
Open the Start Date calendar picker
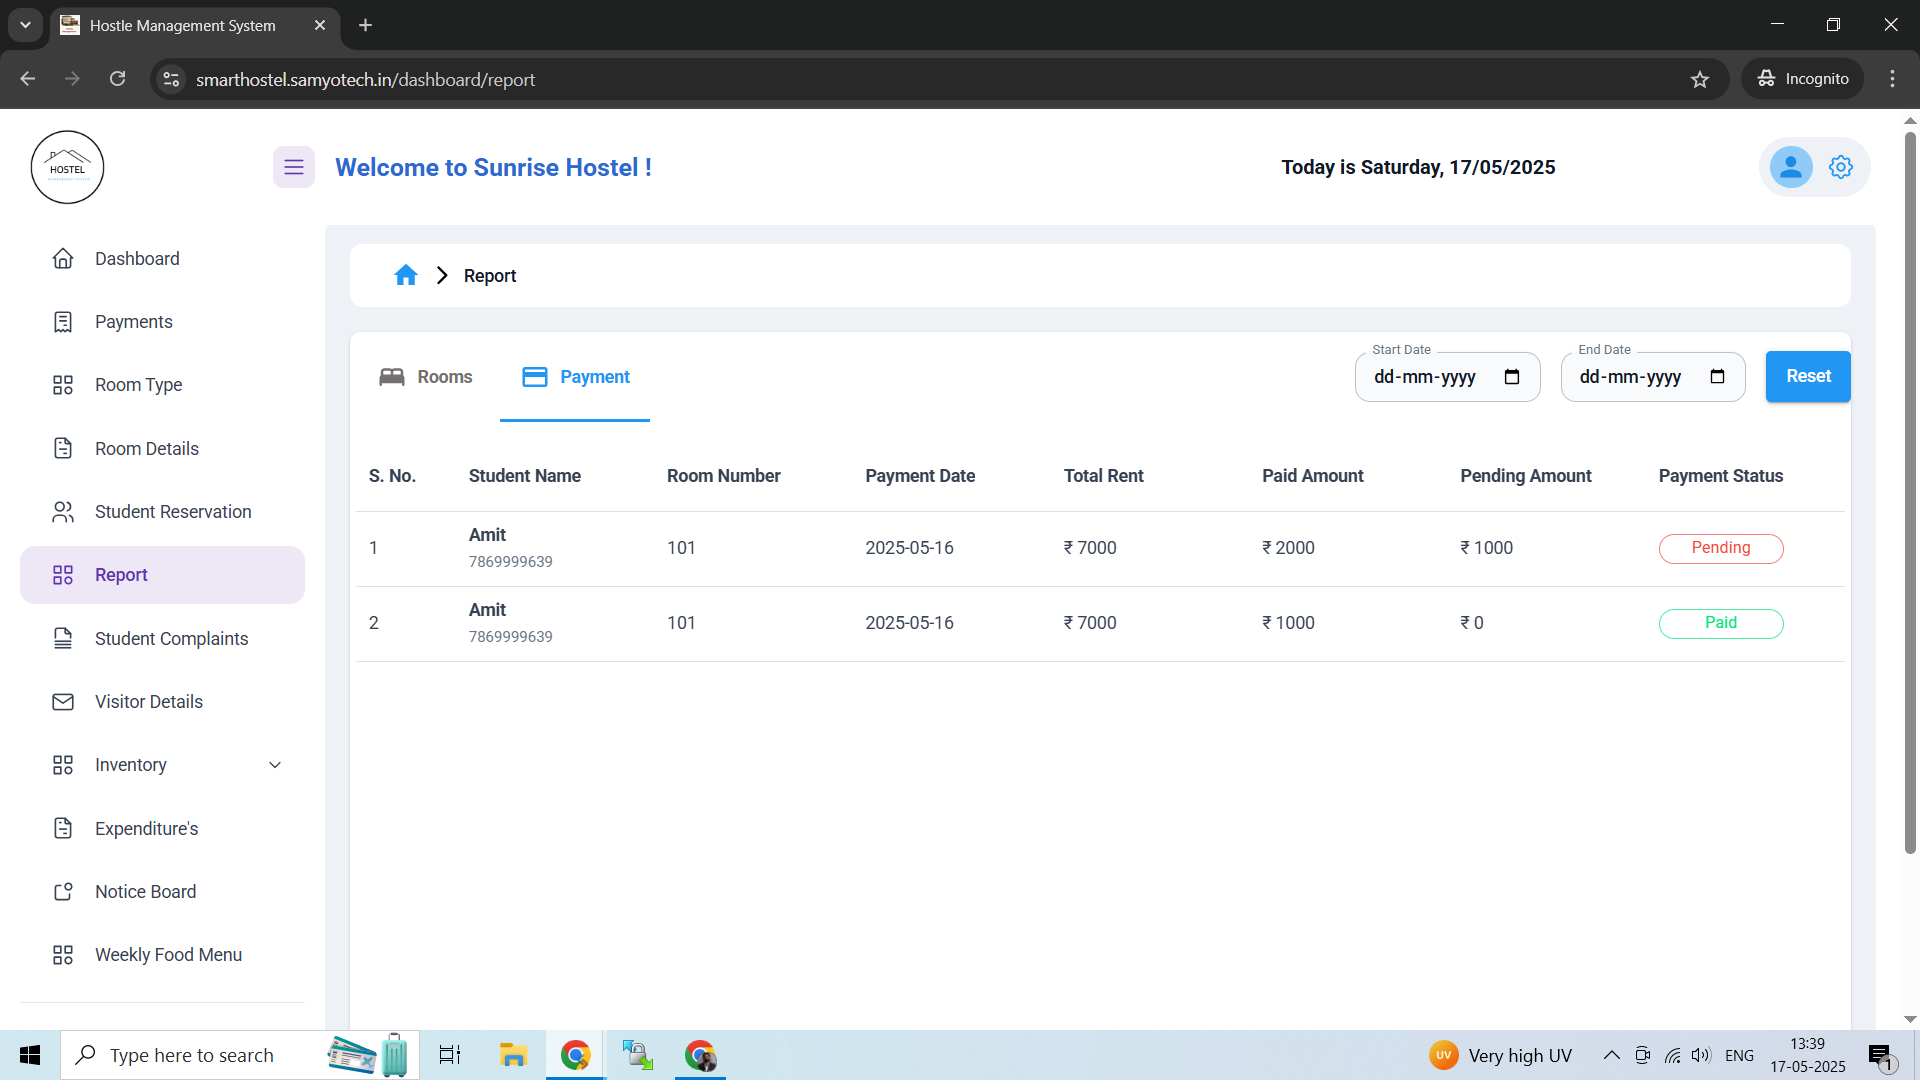(1512, 377)
